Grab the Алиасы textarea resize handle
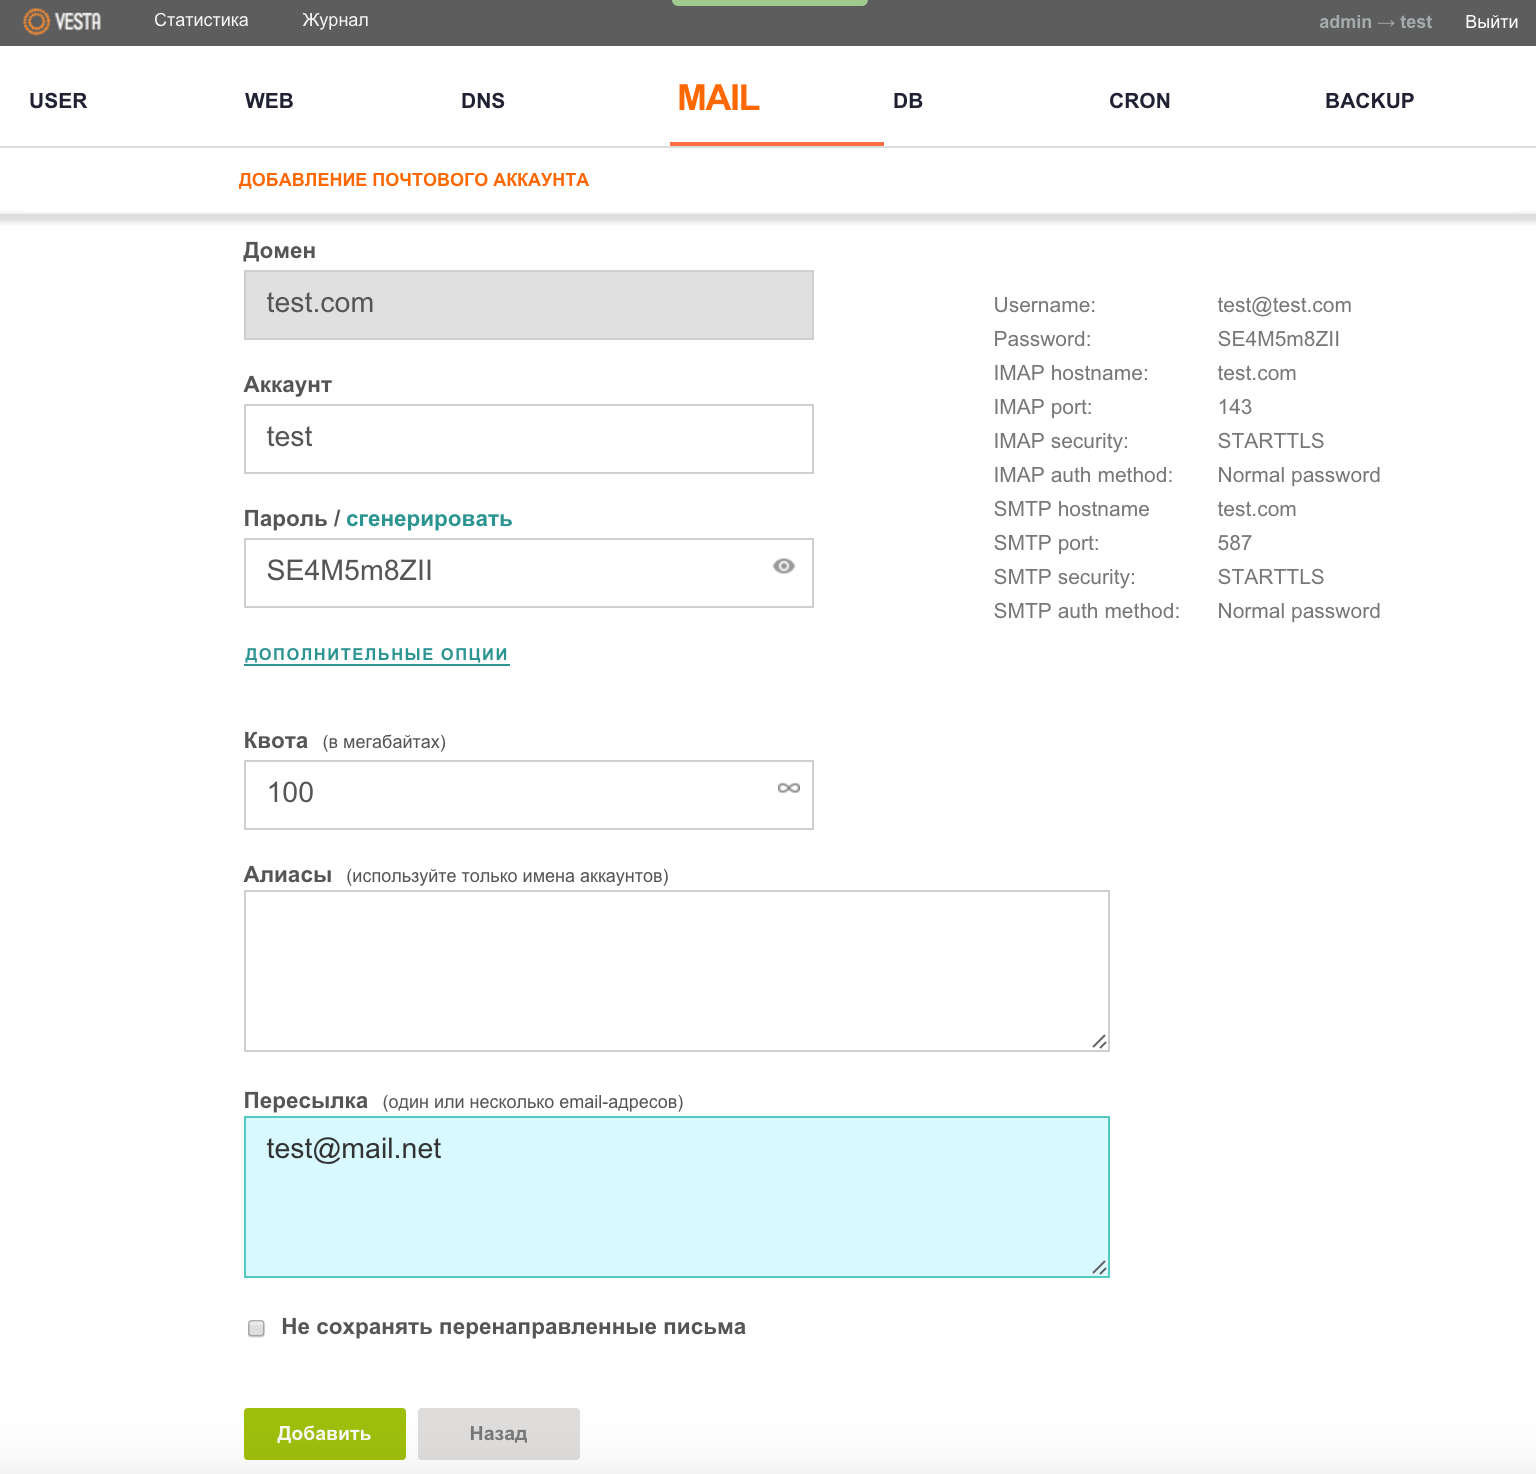This screenshot has width=1536, height=1474. coord(1099,1041)
